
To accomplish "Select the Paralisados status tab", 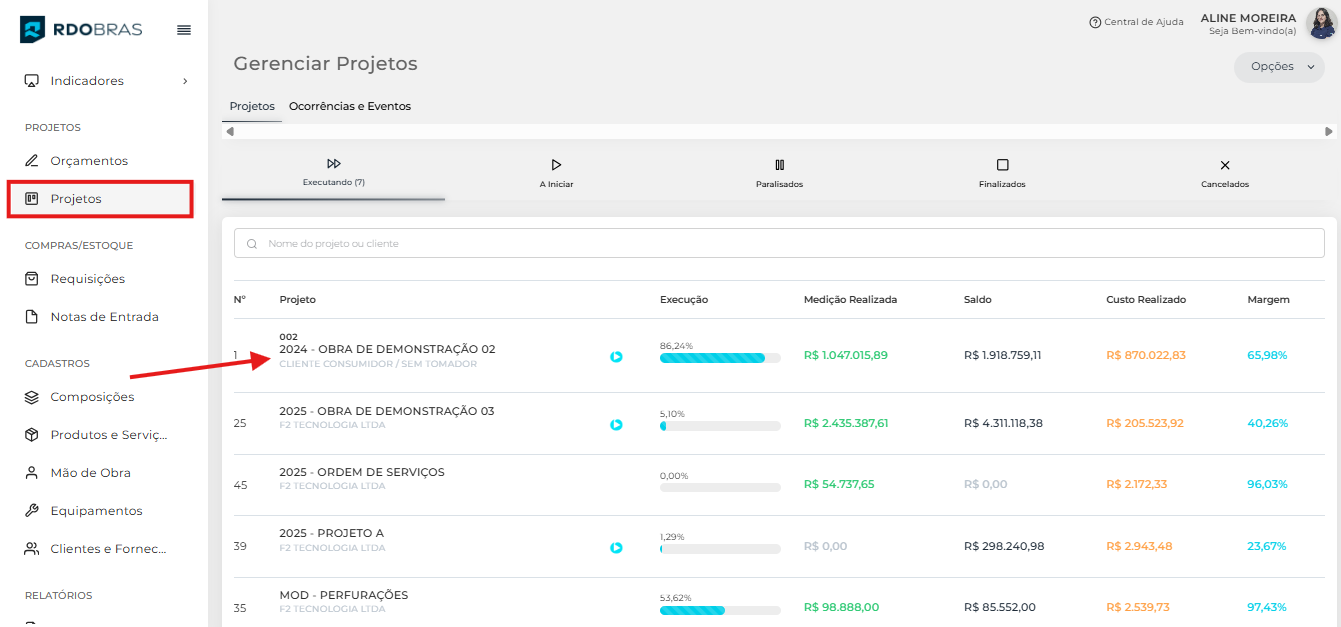I will click(x=779, y=173).
